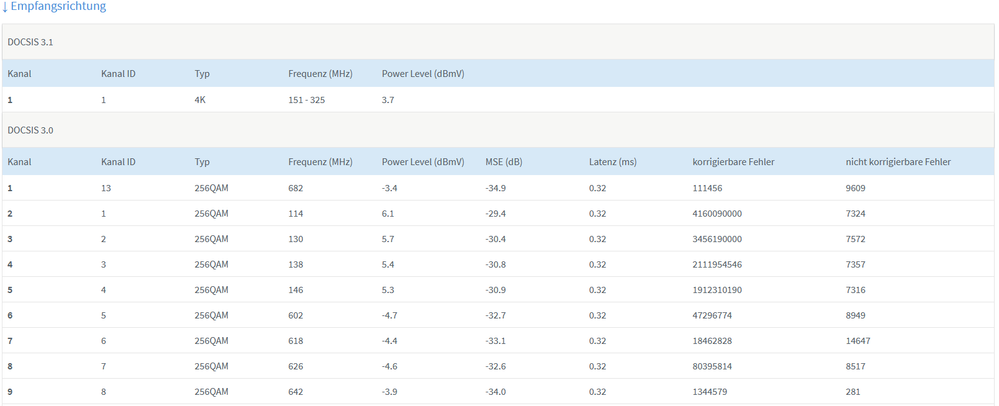The image size is (999, 406).
Task: Select the 642 MHz frequency cell
Action: [x=296, y=392]
